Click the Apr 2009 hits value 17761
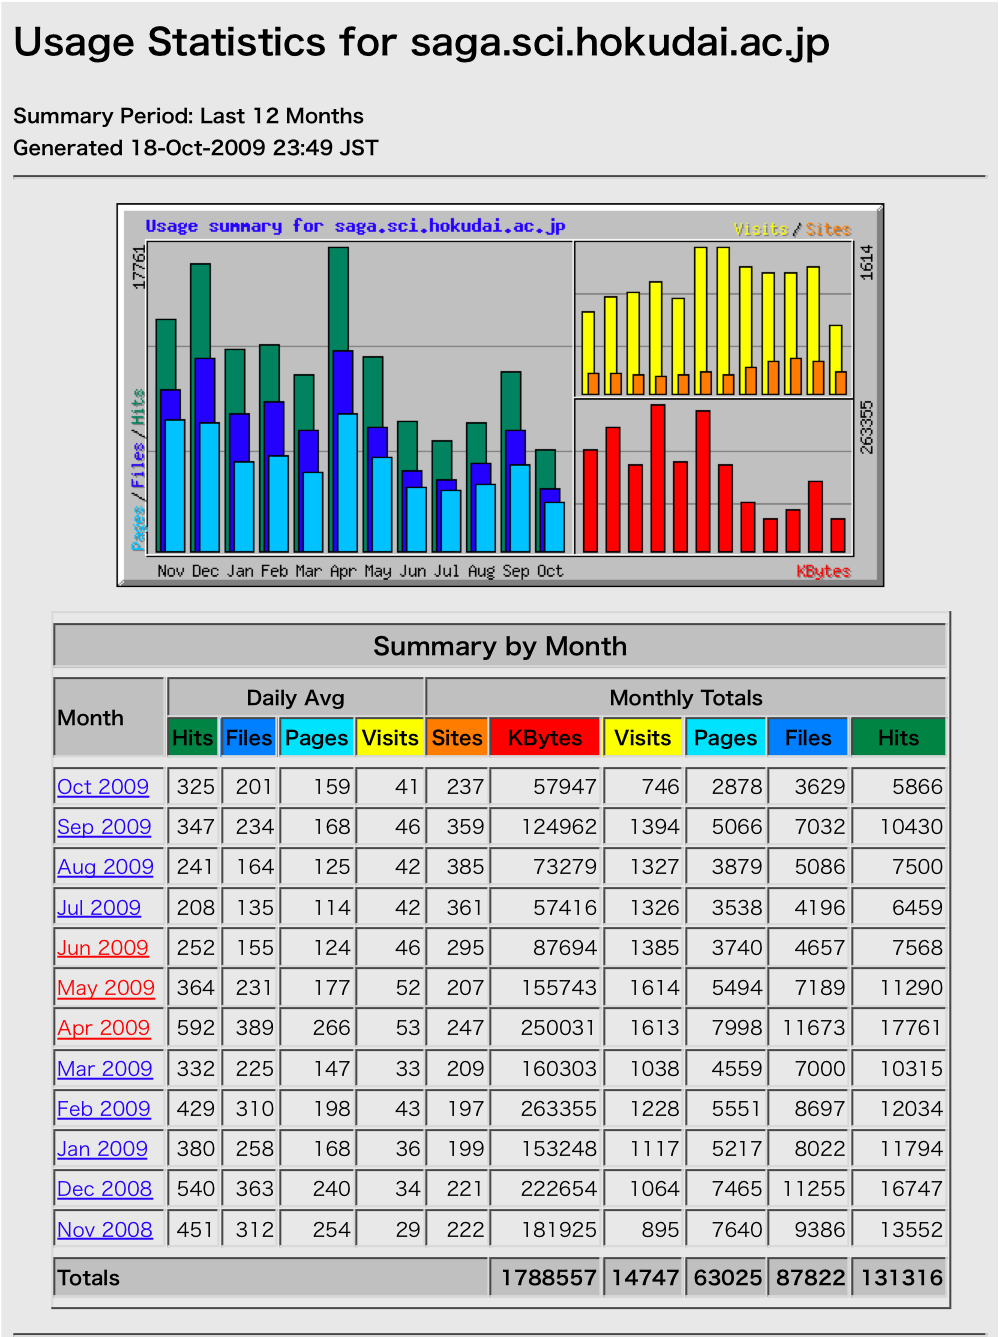This screenshot has height=1337, width=999. pyautogui.click(x=911, y=1028)
